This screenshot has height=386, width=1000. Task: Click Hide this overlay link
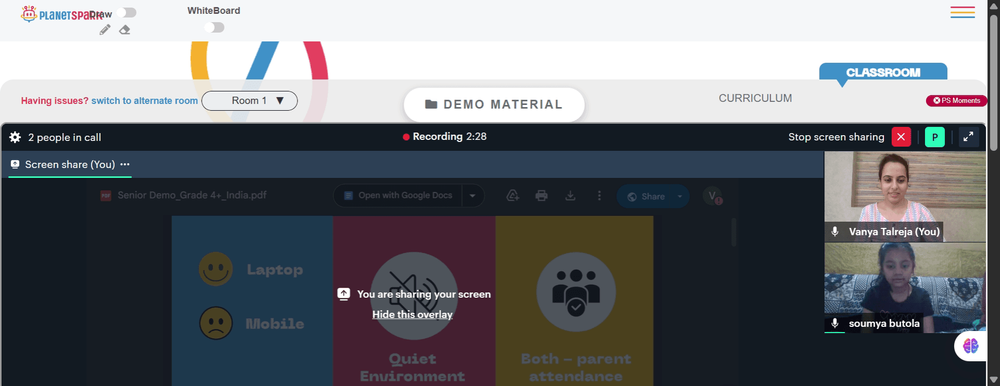pos(413,315)
